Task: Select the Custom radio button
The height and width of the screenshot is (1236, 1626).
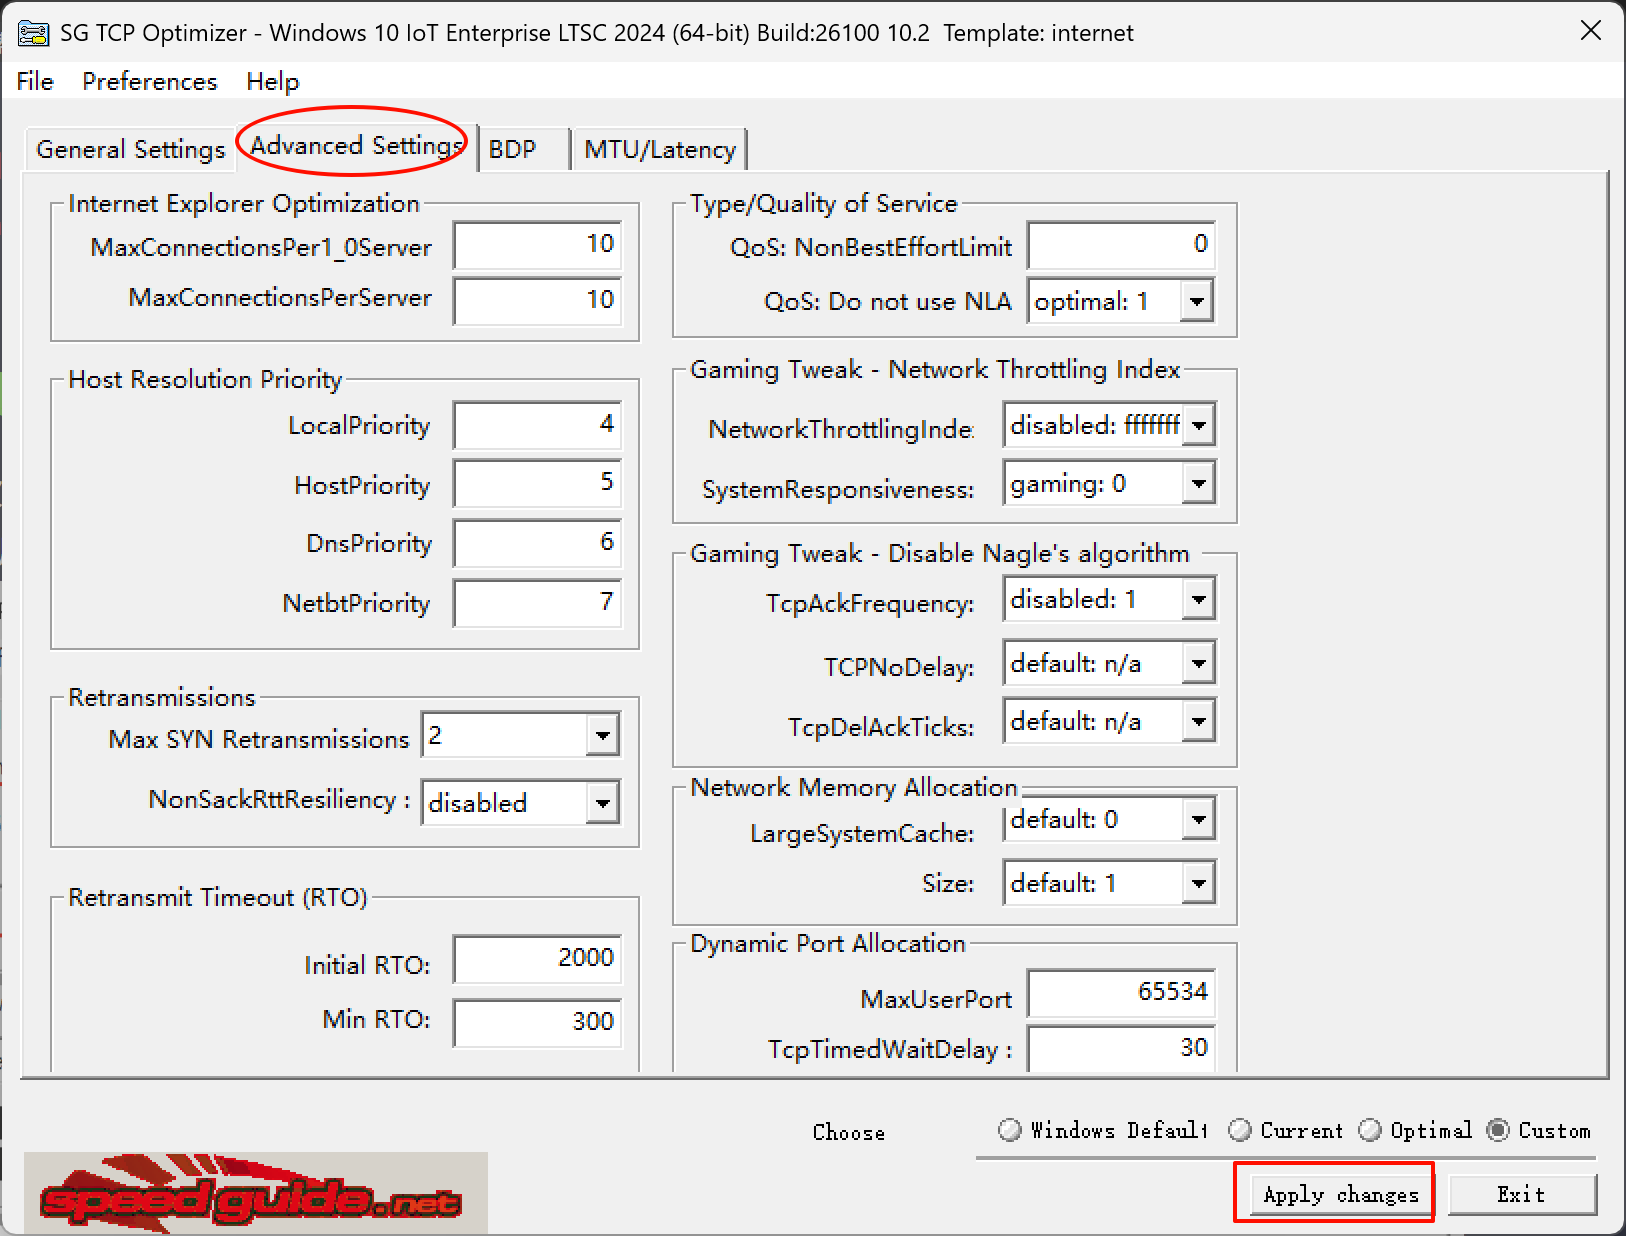Action: pyautogui.click(x=1498, y=1130)
